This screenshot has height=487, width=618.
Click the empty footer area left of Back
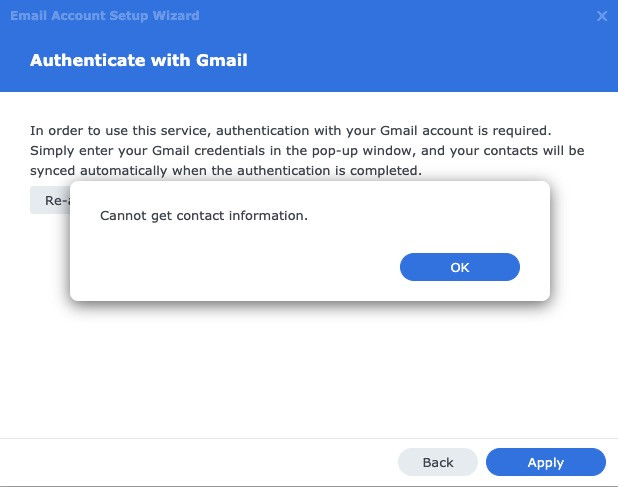[x=200, y=462]
